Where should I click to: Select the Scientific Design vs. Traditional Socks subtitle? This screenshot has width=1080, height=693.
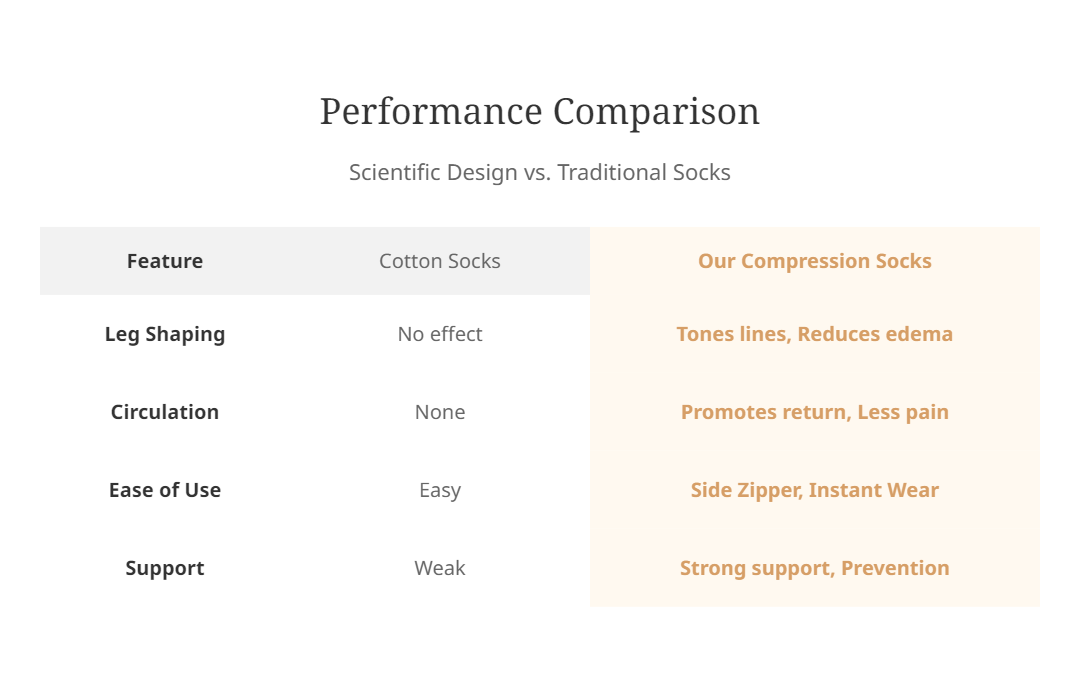tap(539, 172)
